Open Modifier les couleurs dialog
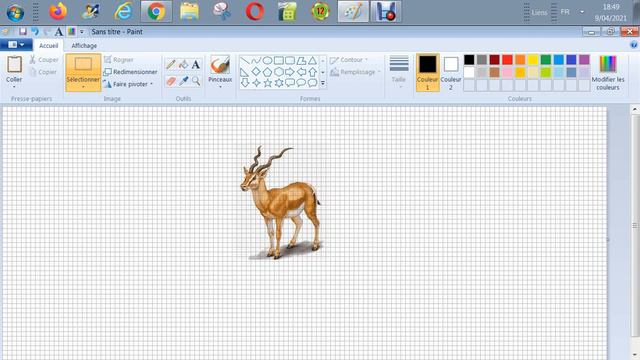The width and height of the screenshot is (640, 360). tap(608, 73)
